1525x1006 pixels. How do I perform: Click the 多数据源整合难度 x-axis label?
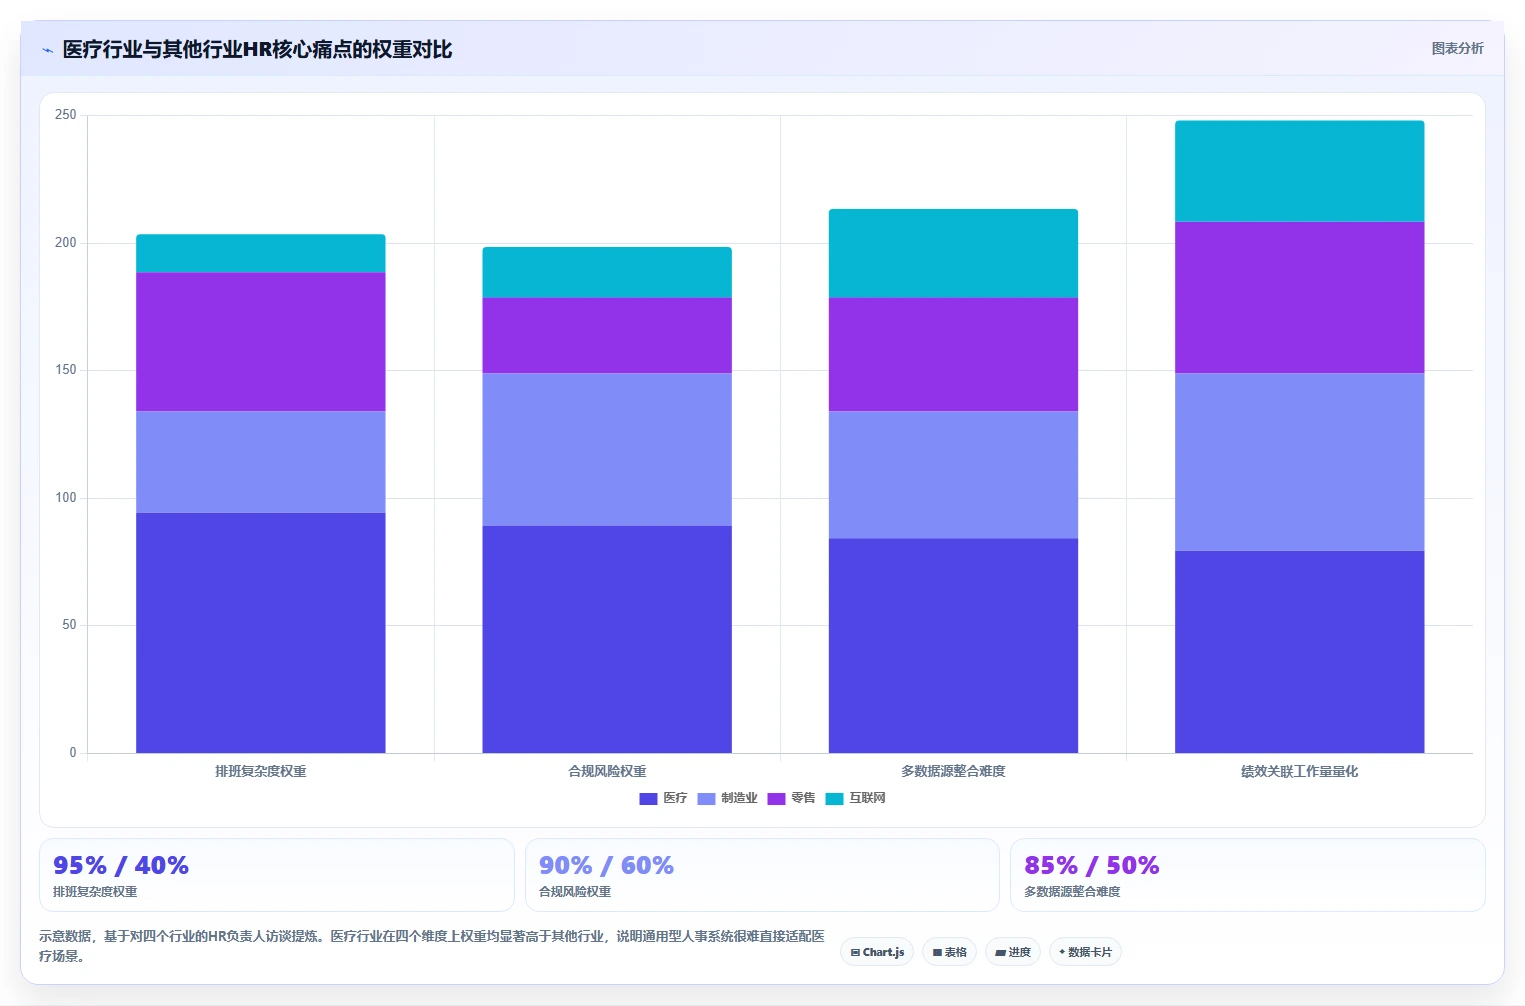(953, 771)
